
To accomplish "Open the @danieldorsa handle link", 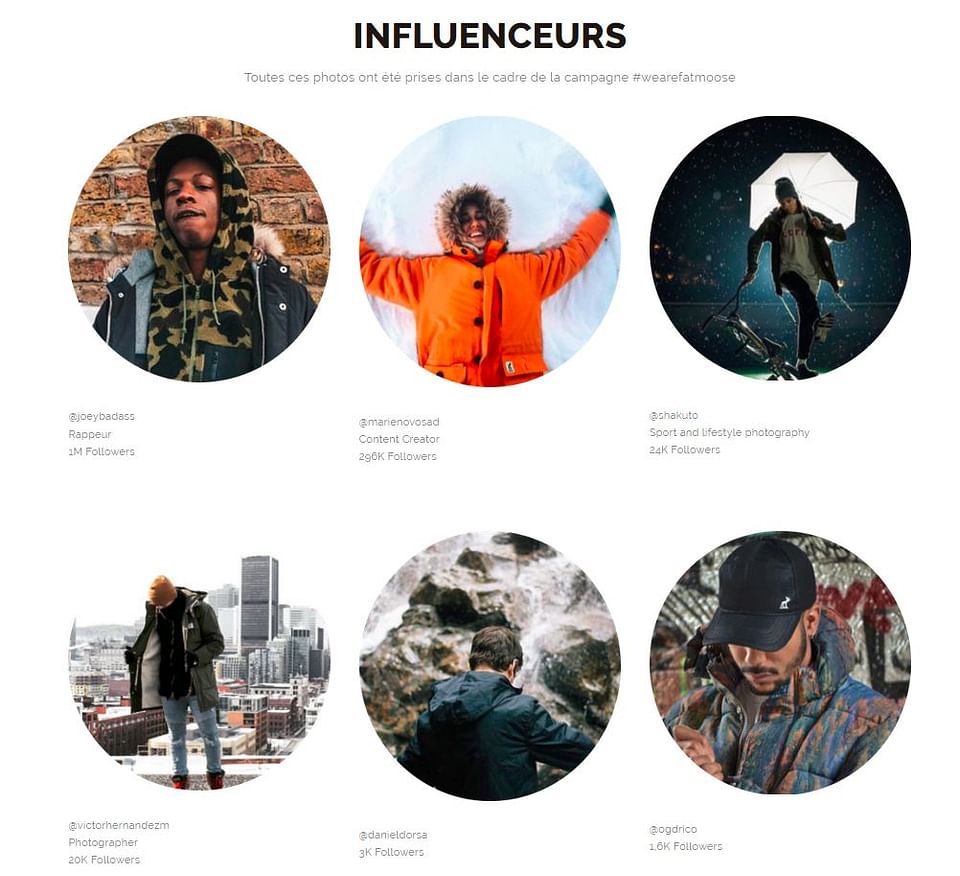I will point(393,835).
